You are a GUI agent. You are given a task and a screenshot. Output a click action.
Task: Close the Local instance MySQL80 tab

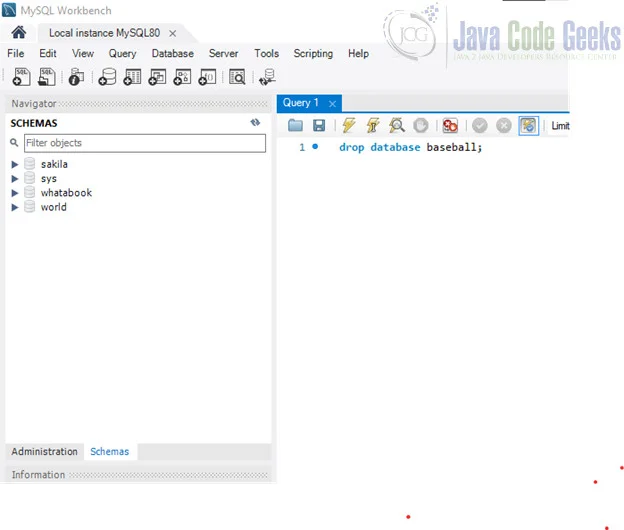coord(172,33)
